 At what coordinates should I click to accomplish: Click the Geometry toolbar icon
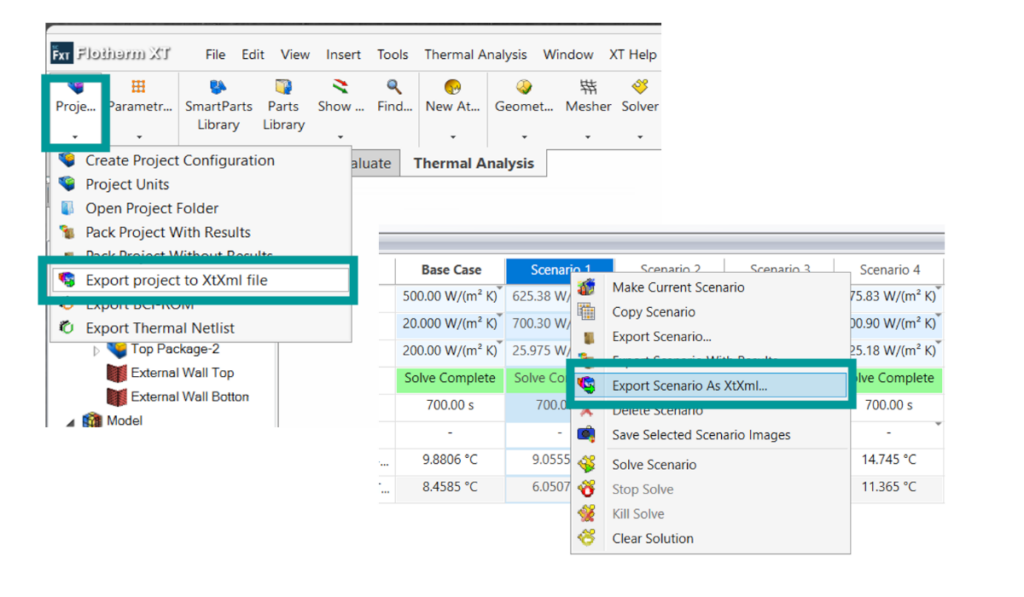click(523, 88)
